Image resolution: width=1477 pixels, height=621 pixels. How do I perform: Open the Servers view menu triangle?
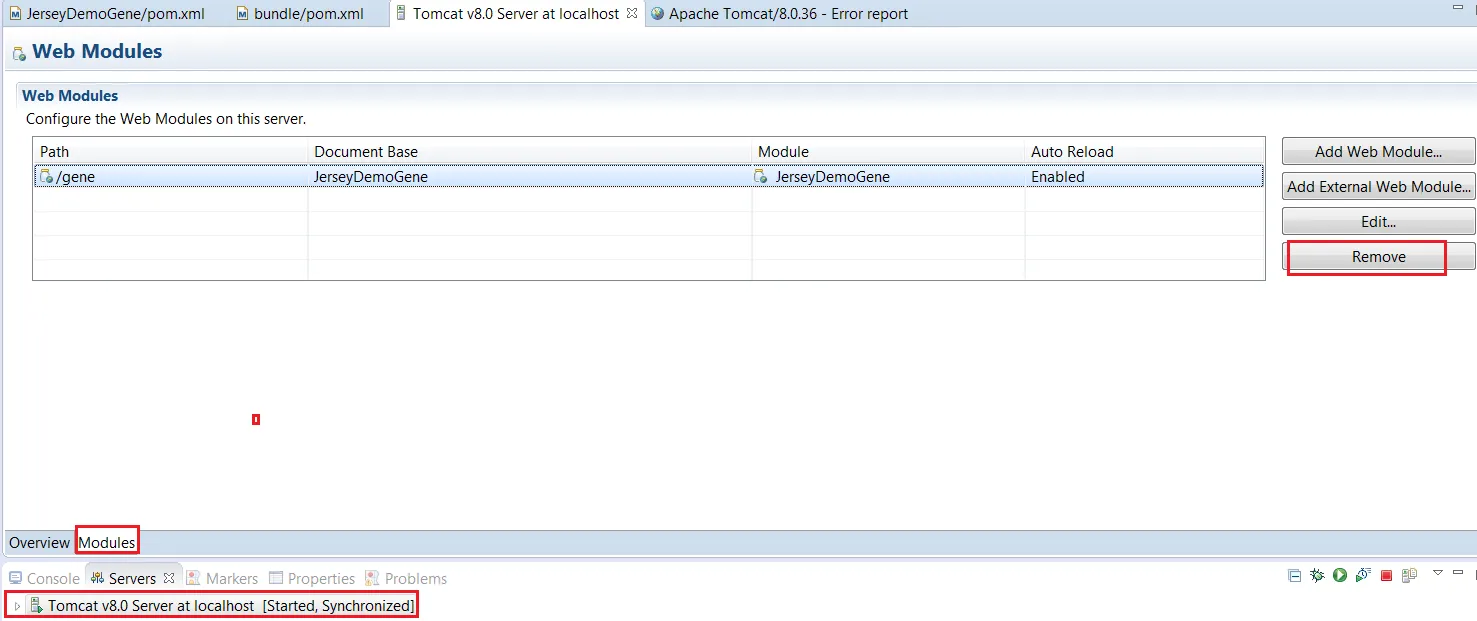[x=1438, y=573]
